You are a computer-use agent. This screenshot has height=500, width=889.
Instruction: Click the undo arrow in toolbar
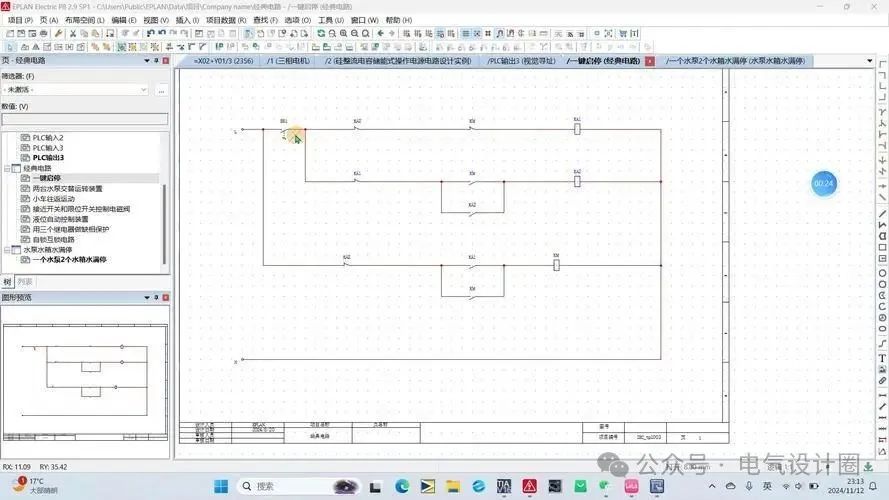pyautogui.click(x=150, y=33)
